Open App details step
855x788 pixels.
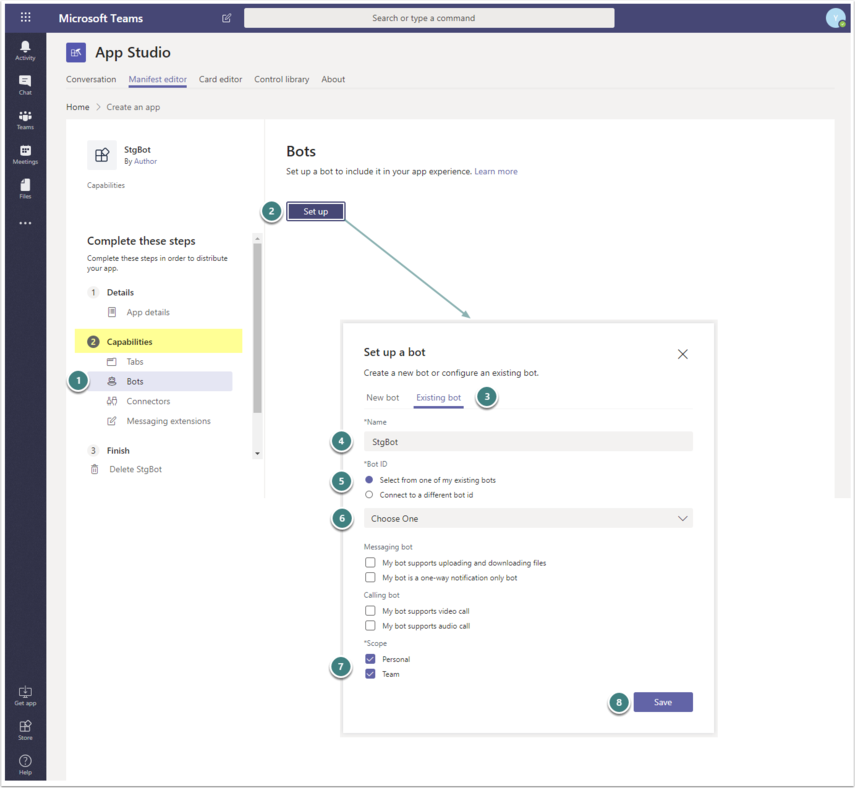[148, 312]
